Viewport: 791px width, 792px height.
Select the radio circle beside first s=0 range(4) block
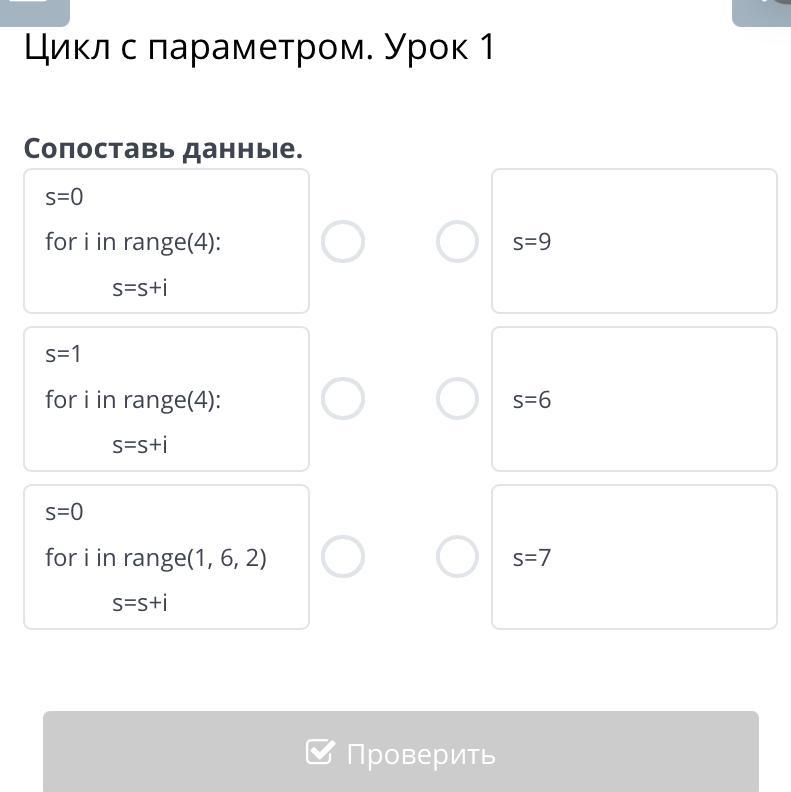pyautogui.click(x=343, y=242)
